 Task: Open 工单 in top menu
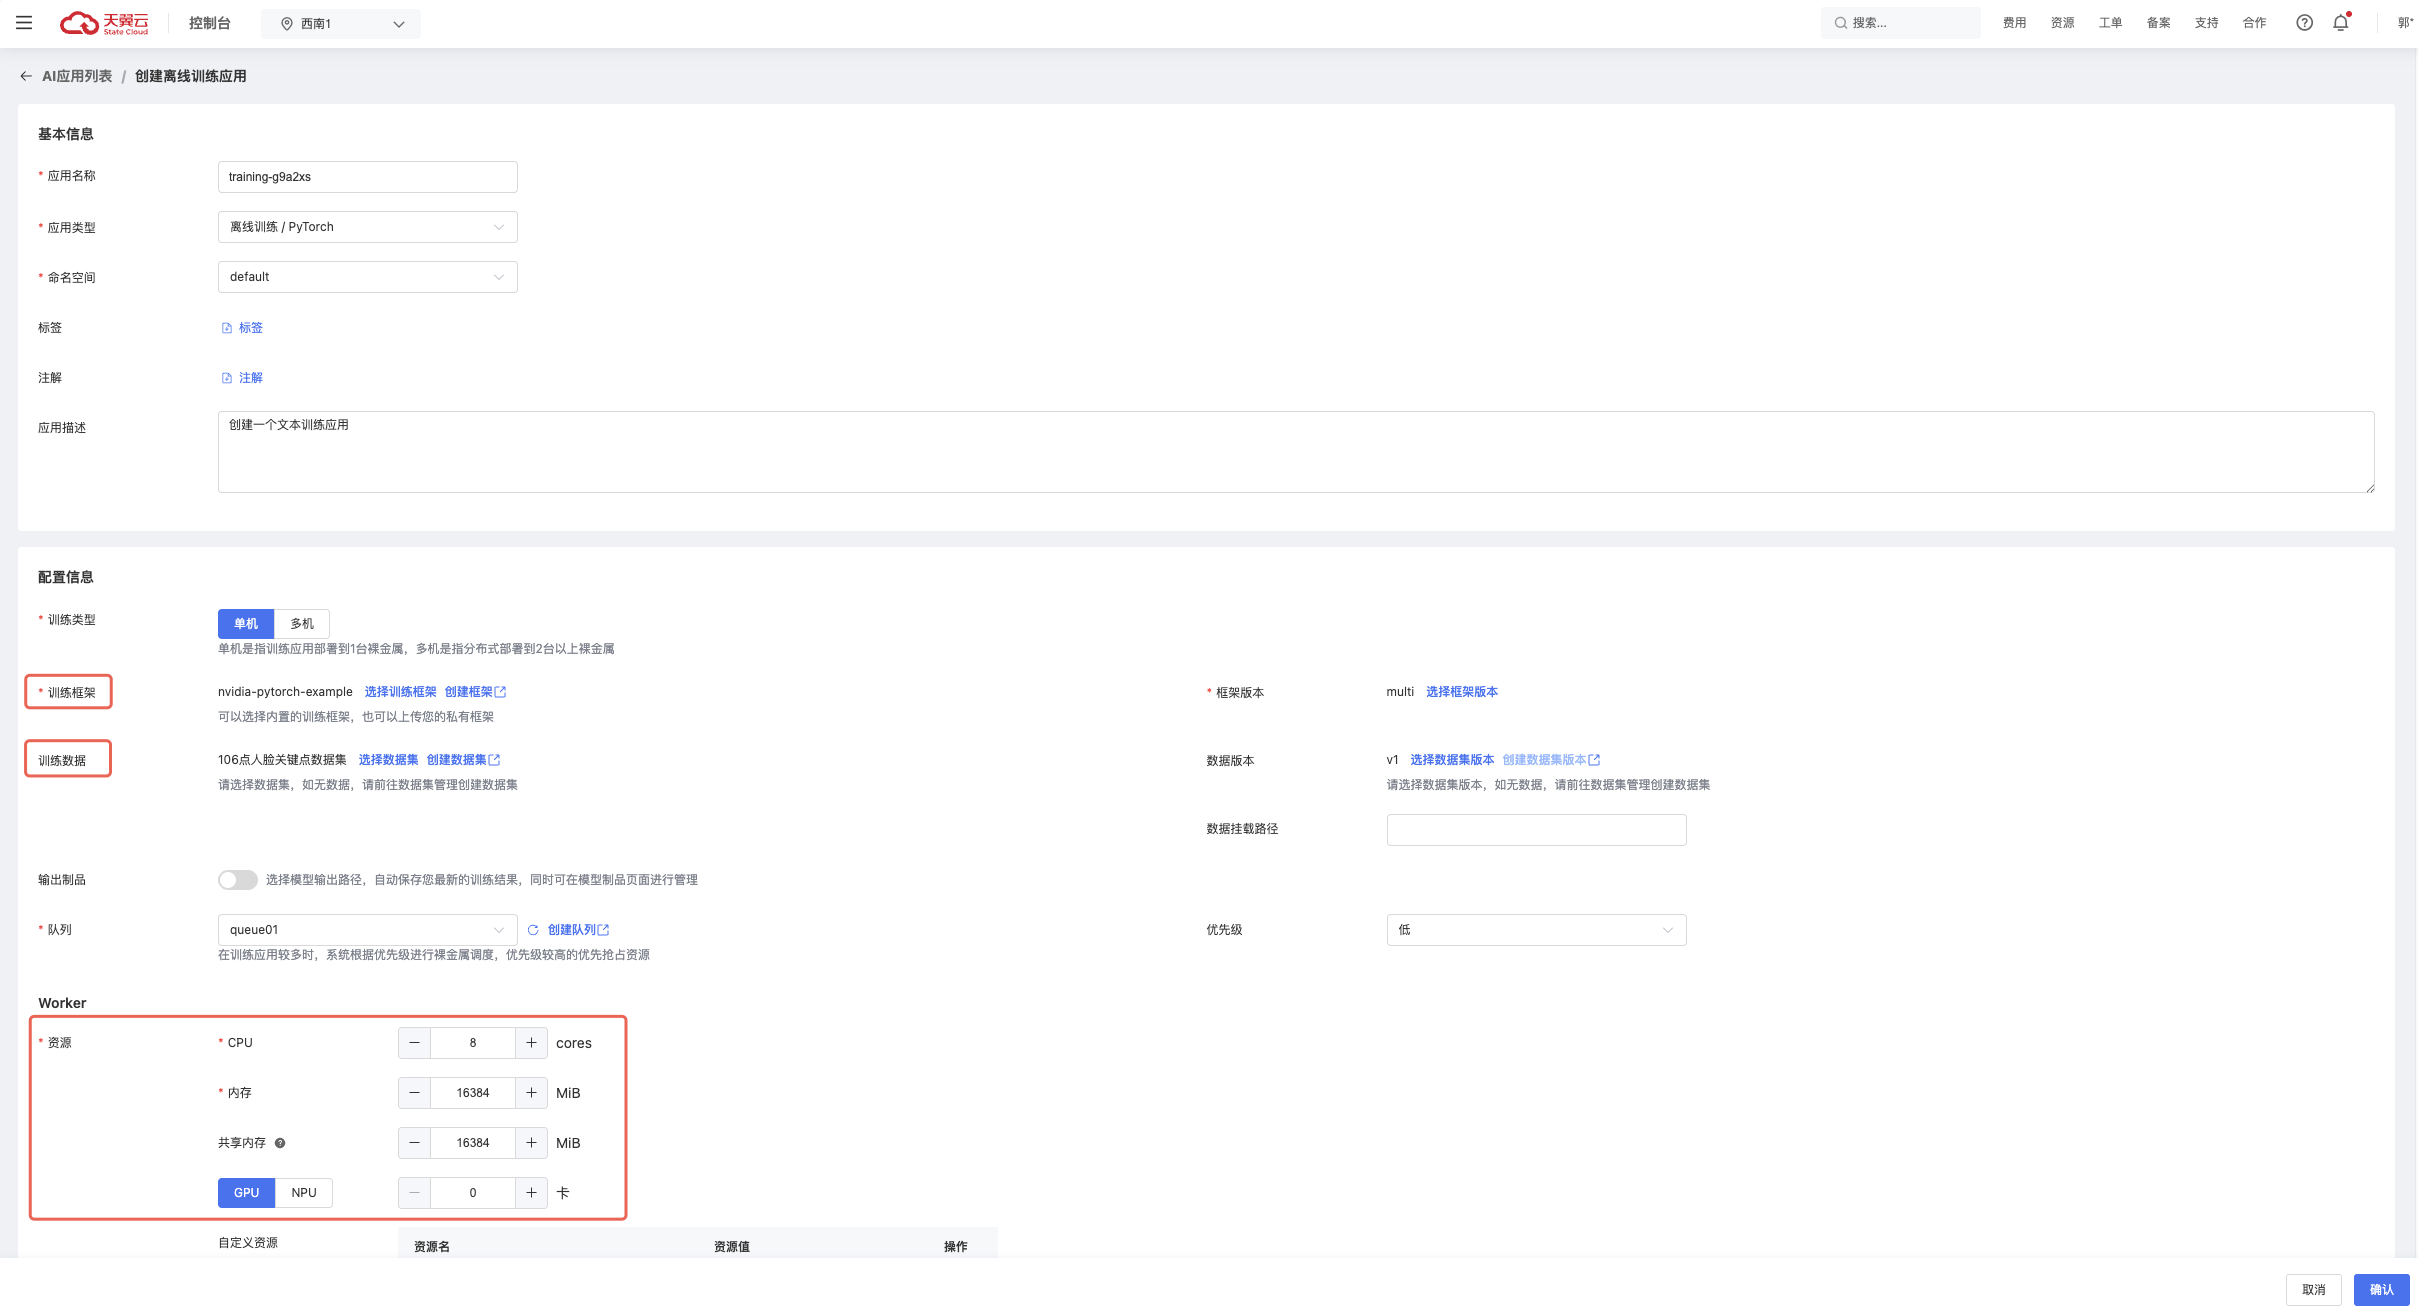pos(2110,23)
